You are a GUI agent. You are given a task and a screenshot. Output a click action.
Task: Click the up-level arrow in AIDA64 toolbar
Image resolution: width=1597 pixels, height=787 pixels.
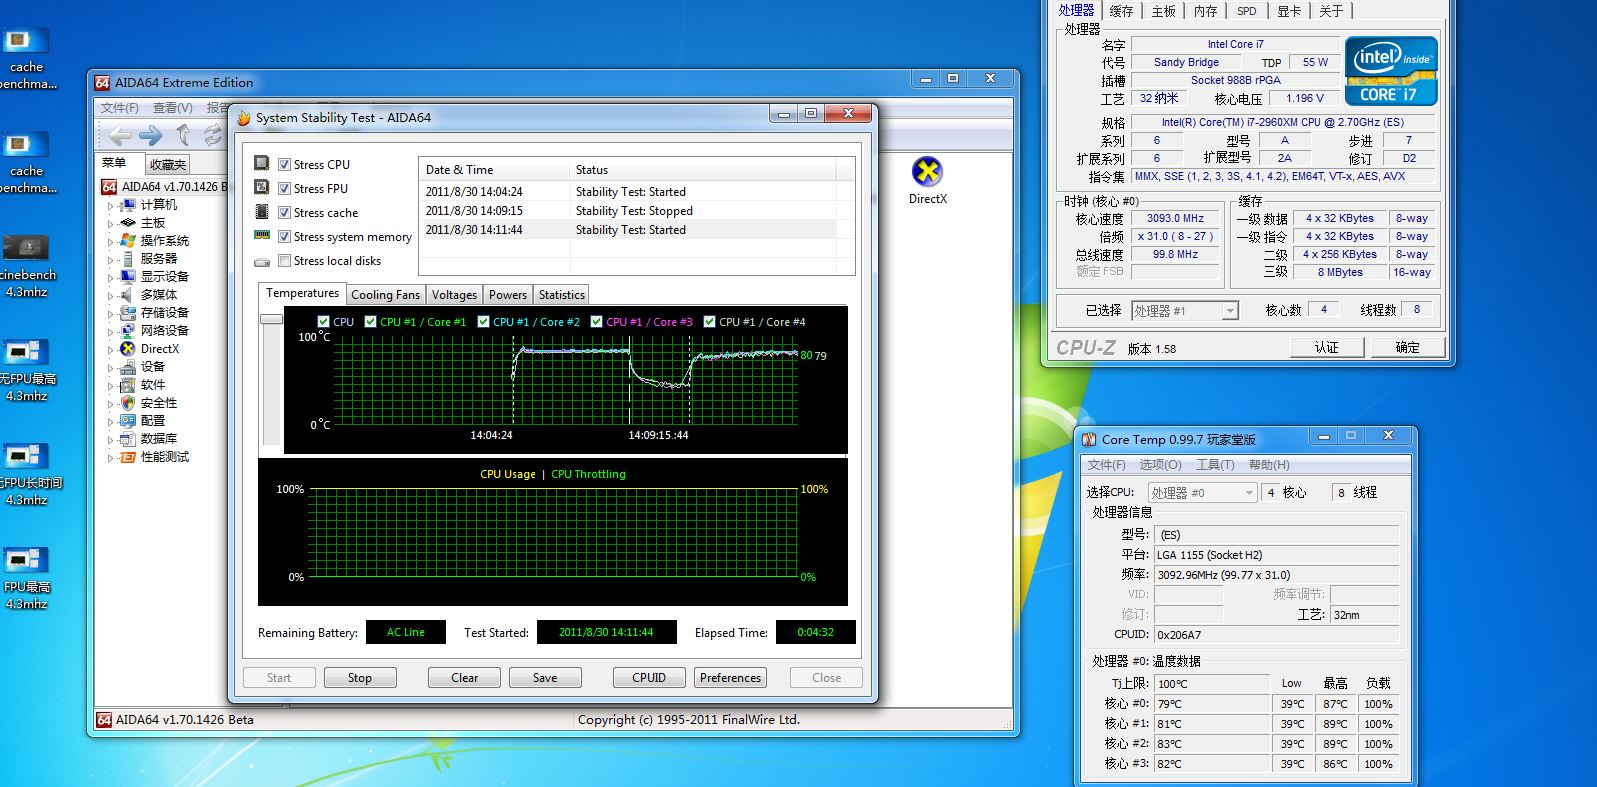[x=183, y=135]
